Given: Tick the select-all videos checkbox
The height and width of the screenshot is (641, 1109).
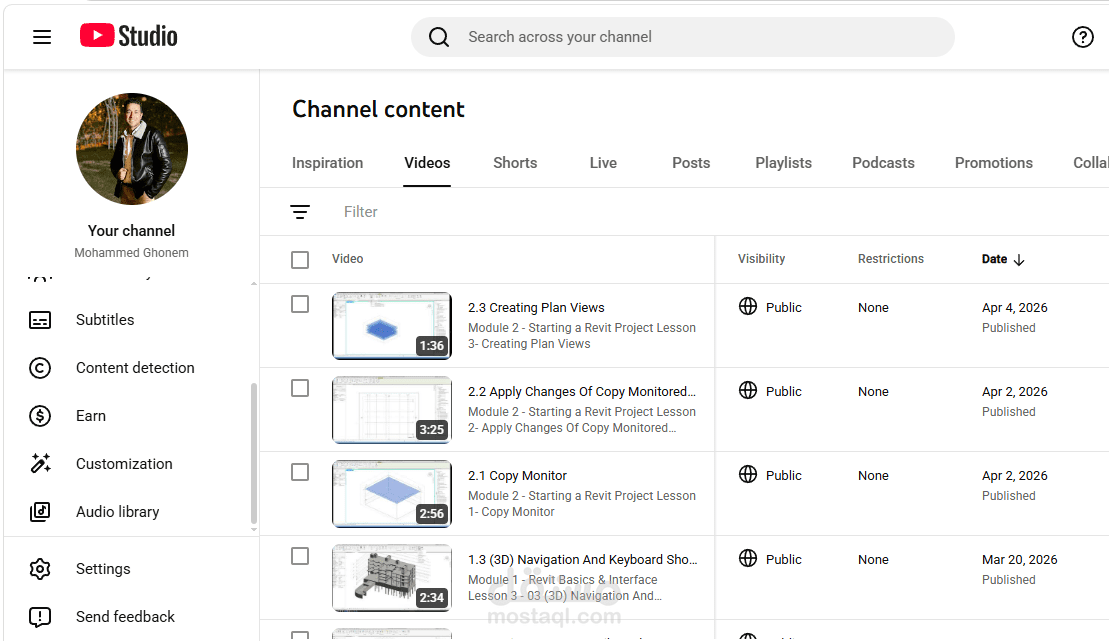Looking at the screenshot, I should coord(300,260).
